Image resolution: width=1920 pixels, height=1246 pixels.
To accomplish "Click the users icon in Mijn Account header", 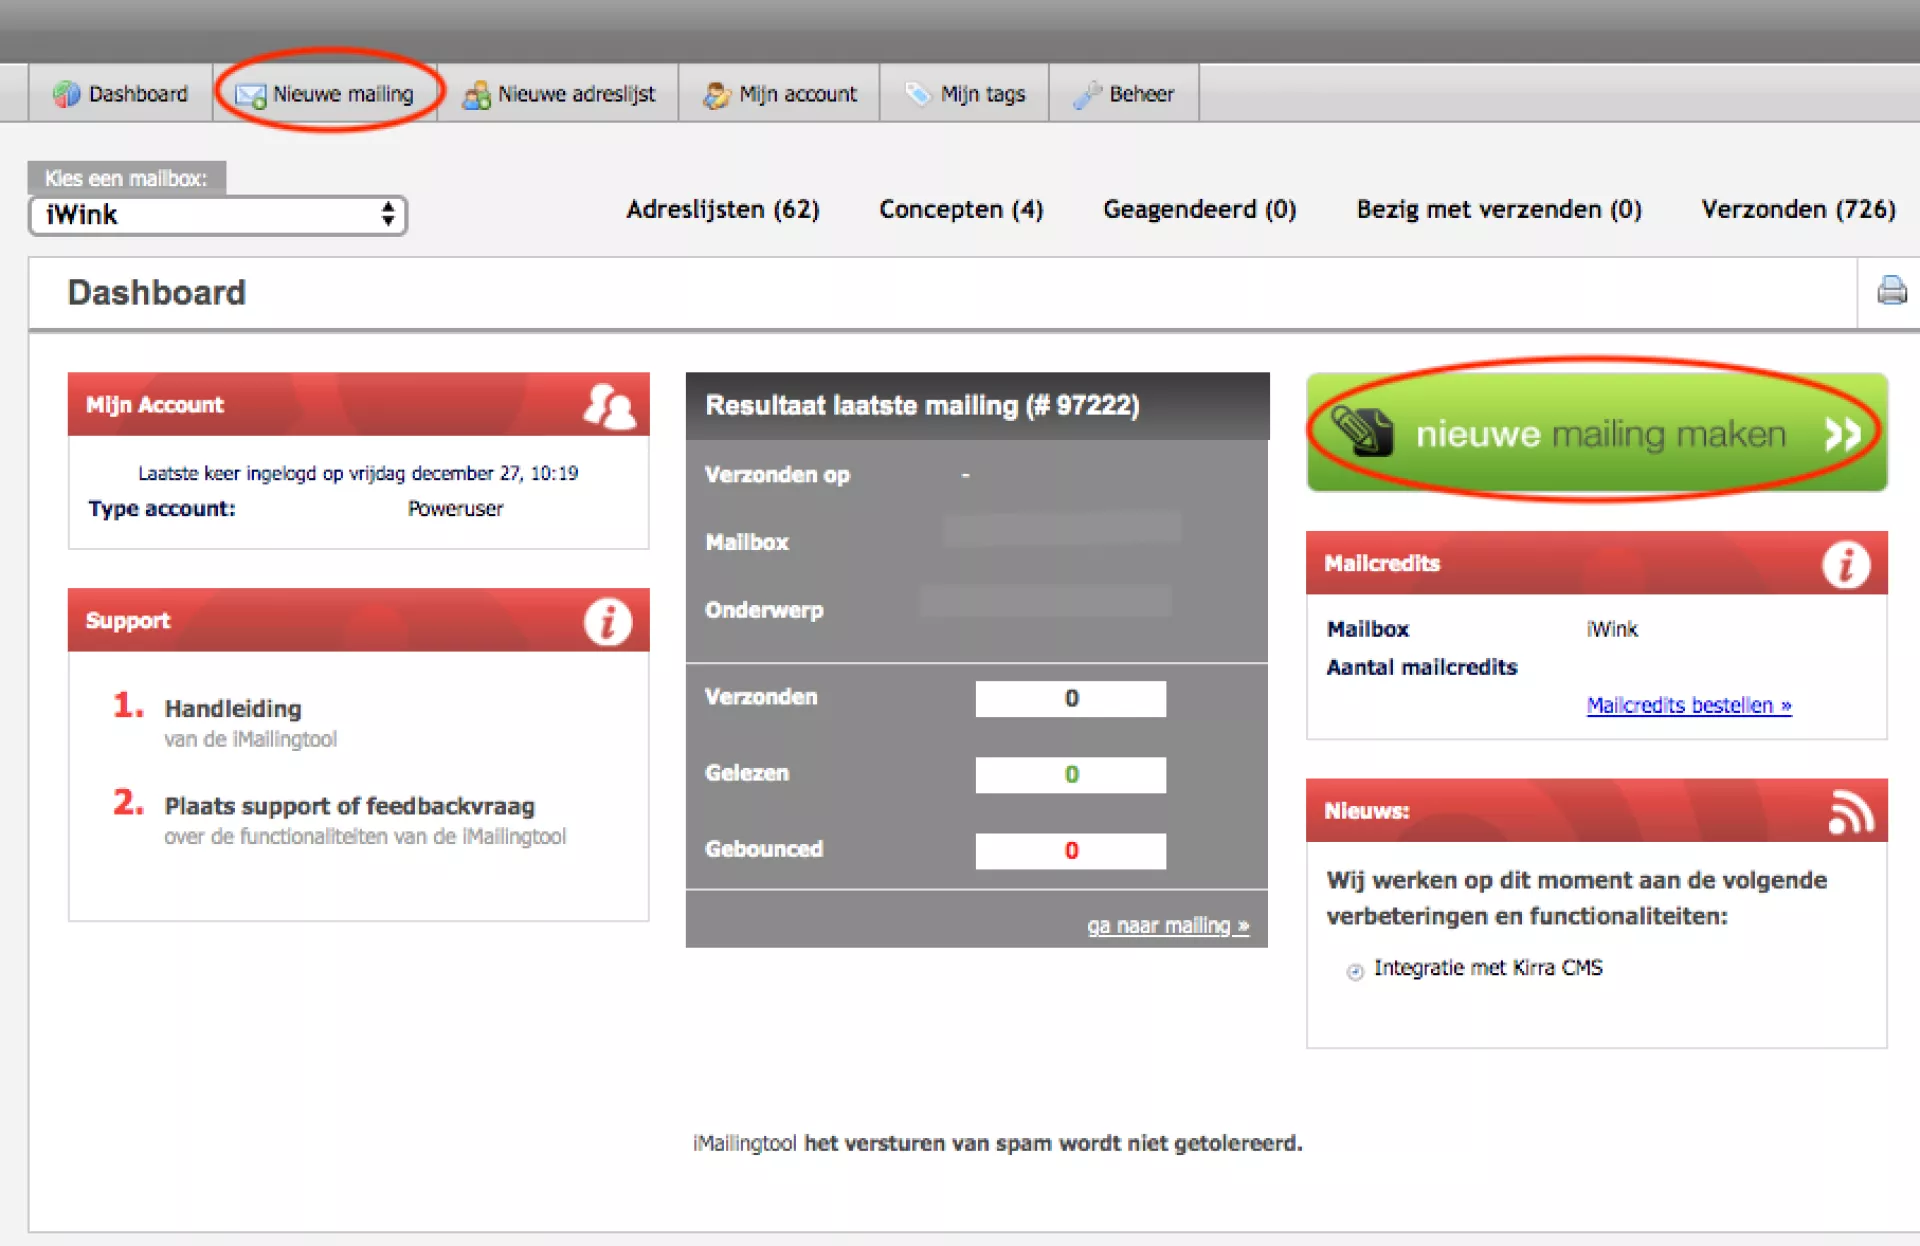I will tap(609, 406).
